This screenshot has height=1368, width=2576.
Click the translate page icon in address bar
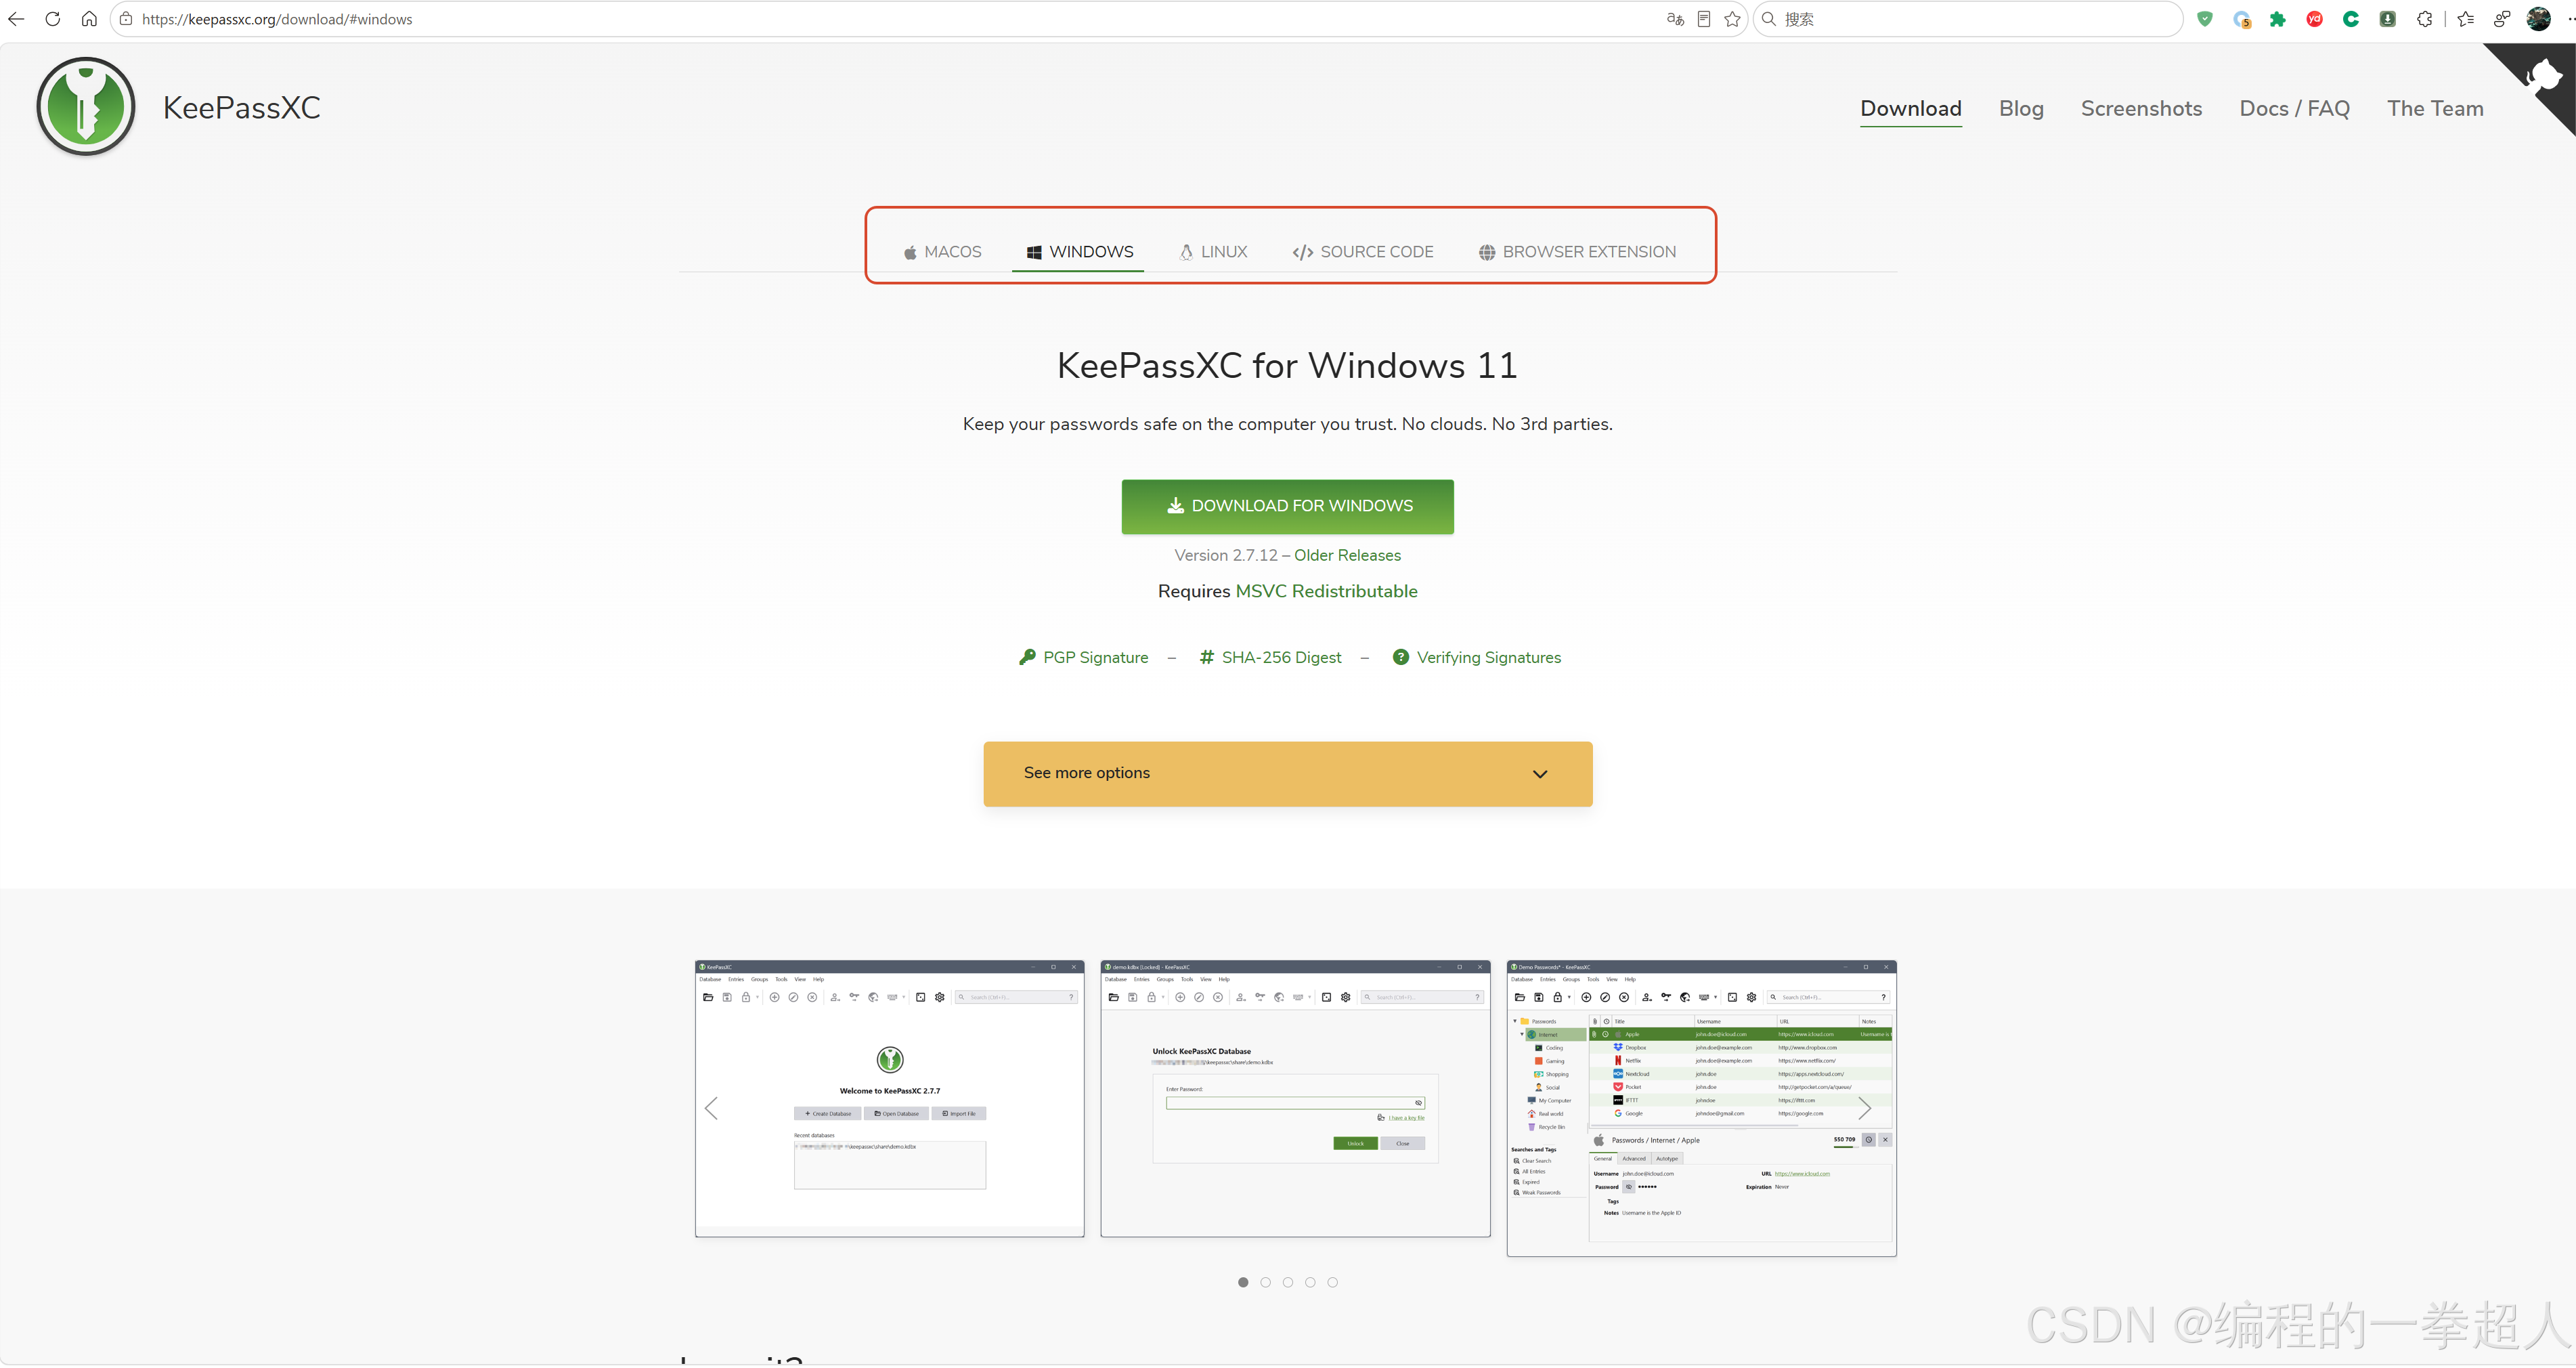coord(1675,19)
